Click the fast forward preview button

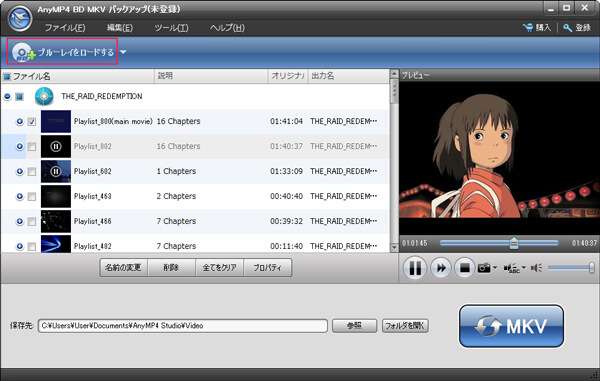(x=441, y=268)
